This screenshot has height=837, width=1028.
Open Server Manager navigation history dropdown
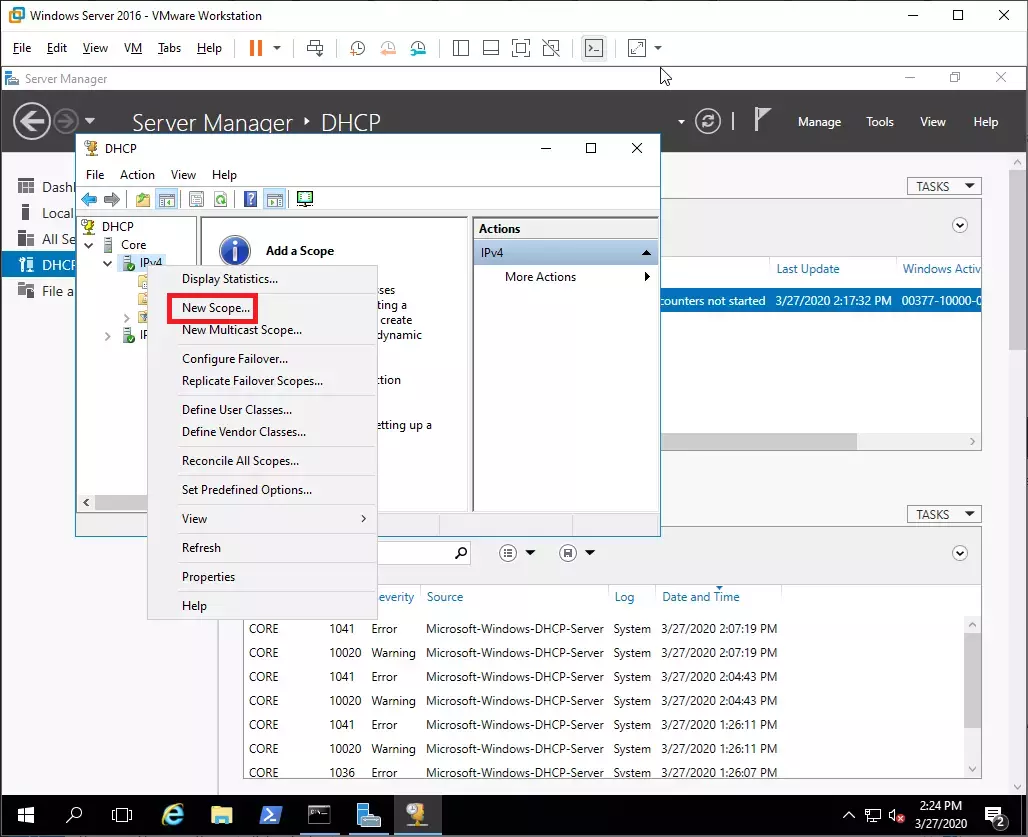[90, 121]
